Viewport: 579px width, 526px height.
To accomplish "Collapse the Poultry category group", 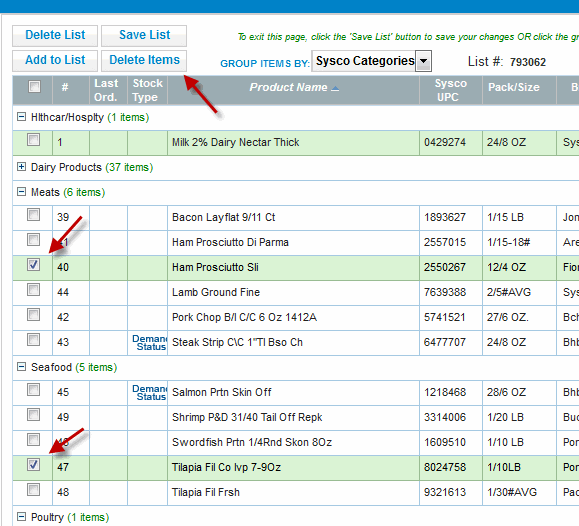I will click(x=21, y=517).
